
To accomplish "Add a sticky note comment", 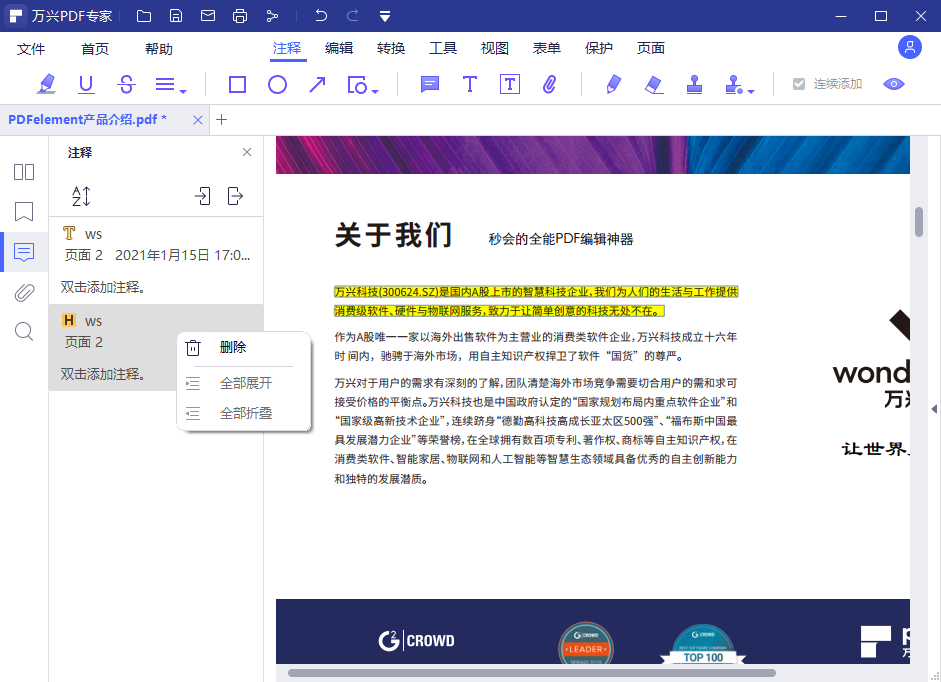I will 430,84.
